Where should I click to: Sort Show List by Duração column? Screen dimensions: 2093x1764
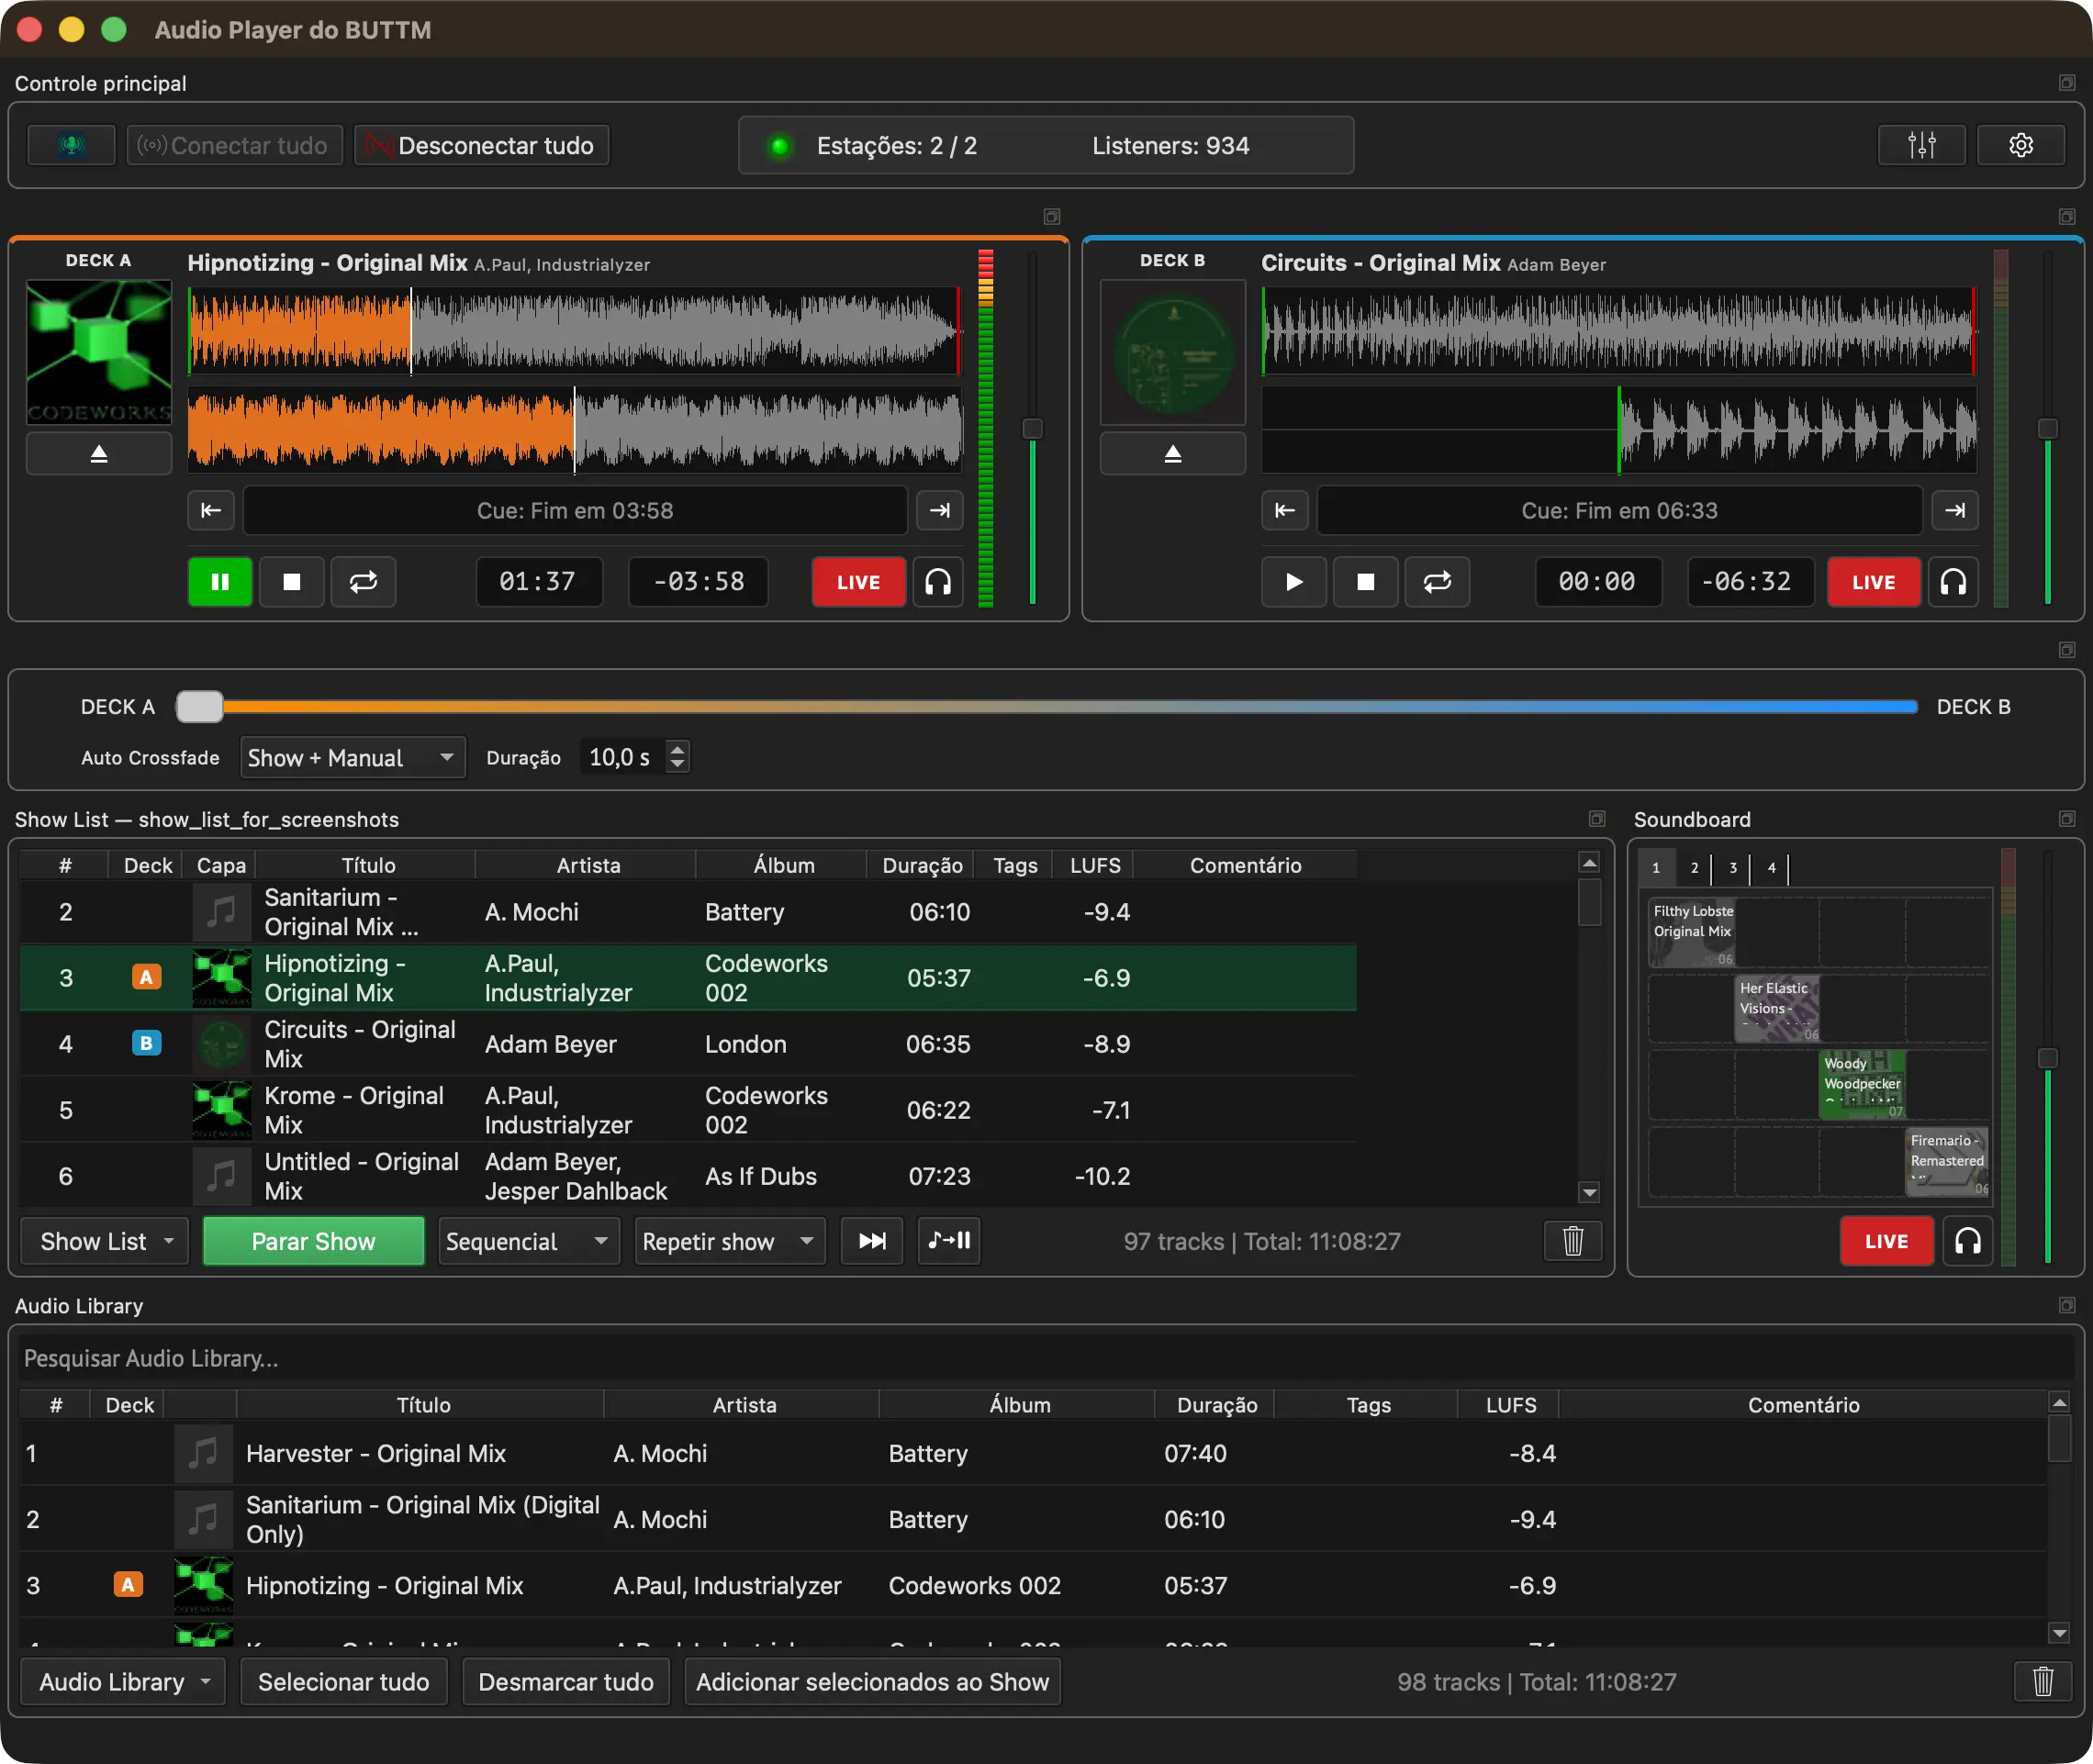point(922,865)
